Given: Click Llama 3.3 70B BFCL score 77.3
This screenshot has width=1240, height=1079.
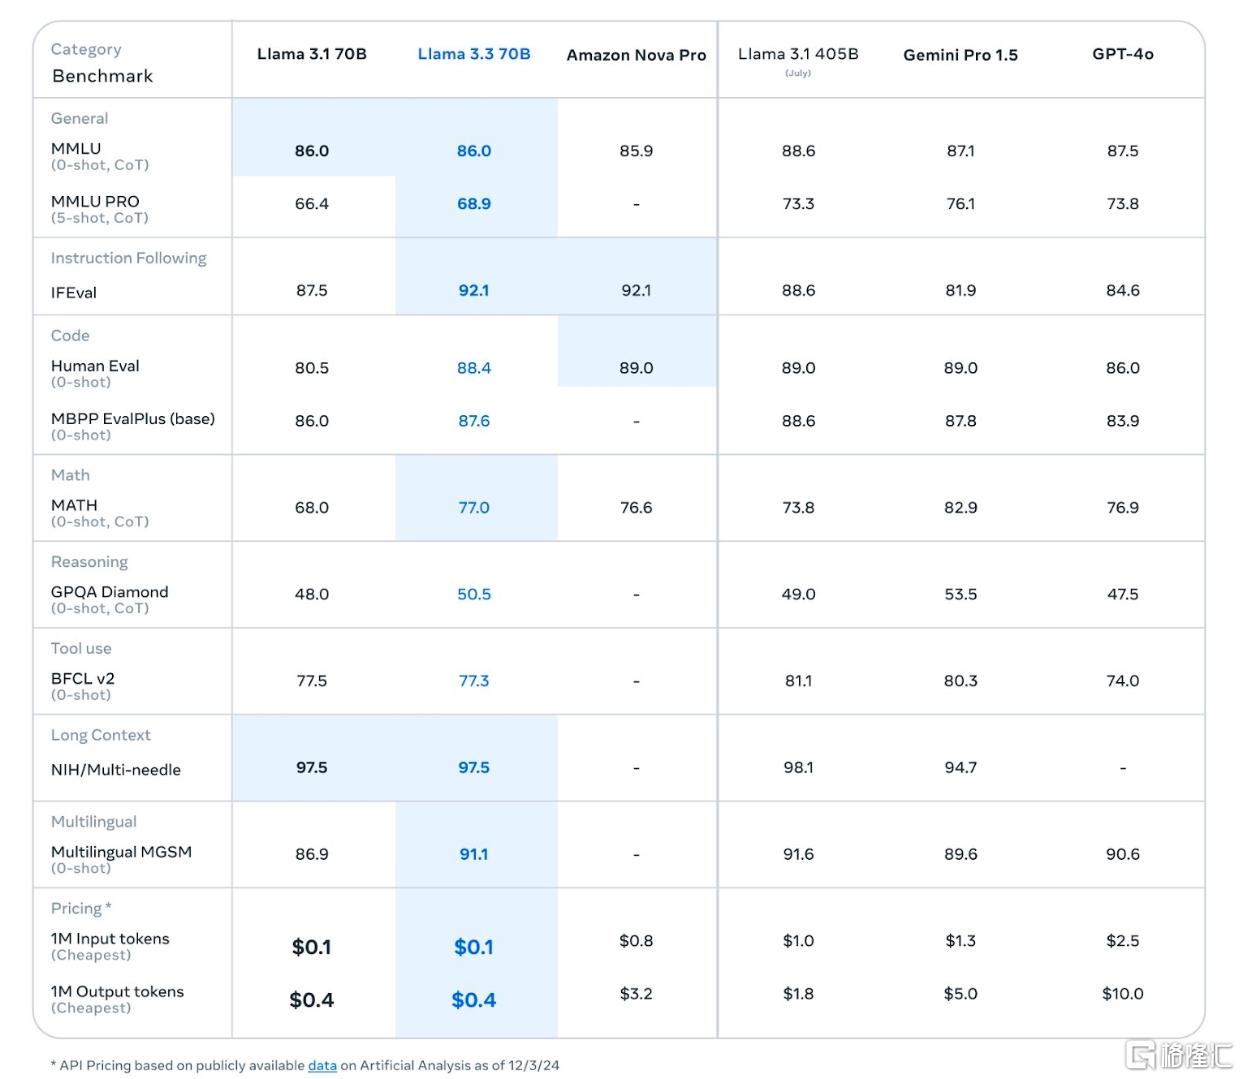Looking at the screenshot, I should coord(474,681).
